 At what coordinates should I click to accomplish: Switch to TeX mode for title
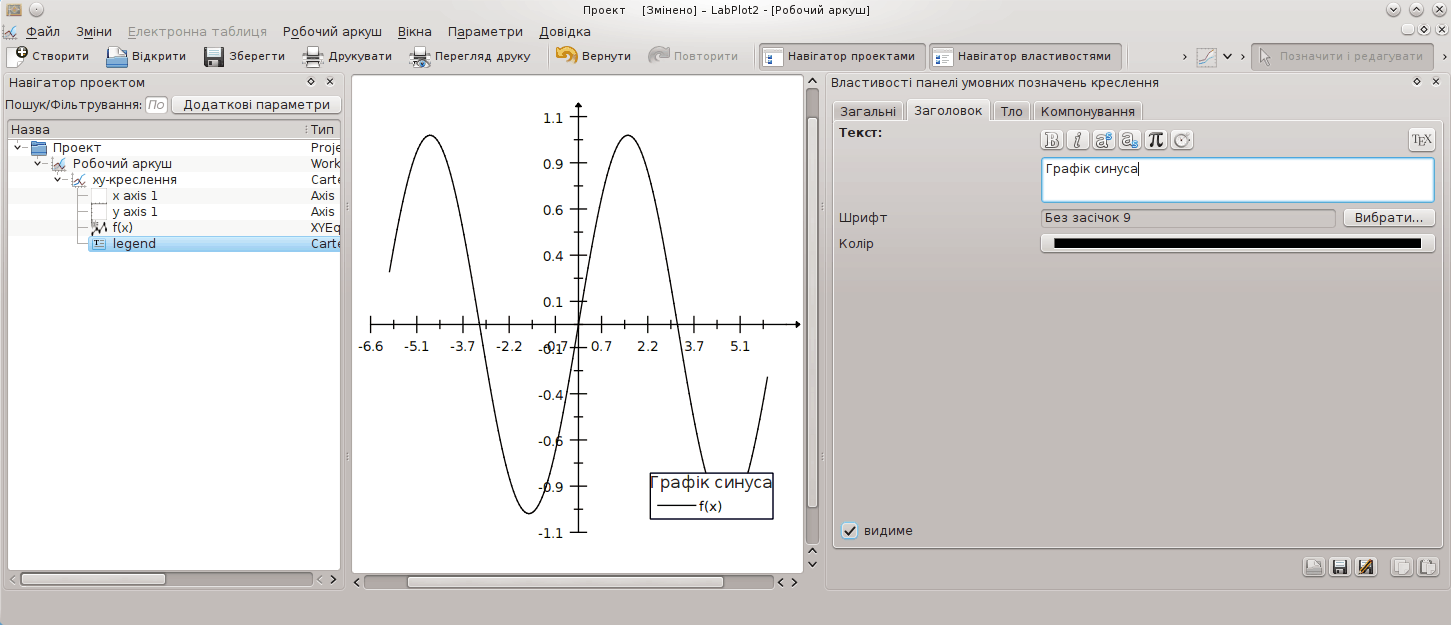tap(1421, 141)
